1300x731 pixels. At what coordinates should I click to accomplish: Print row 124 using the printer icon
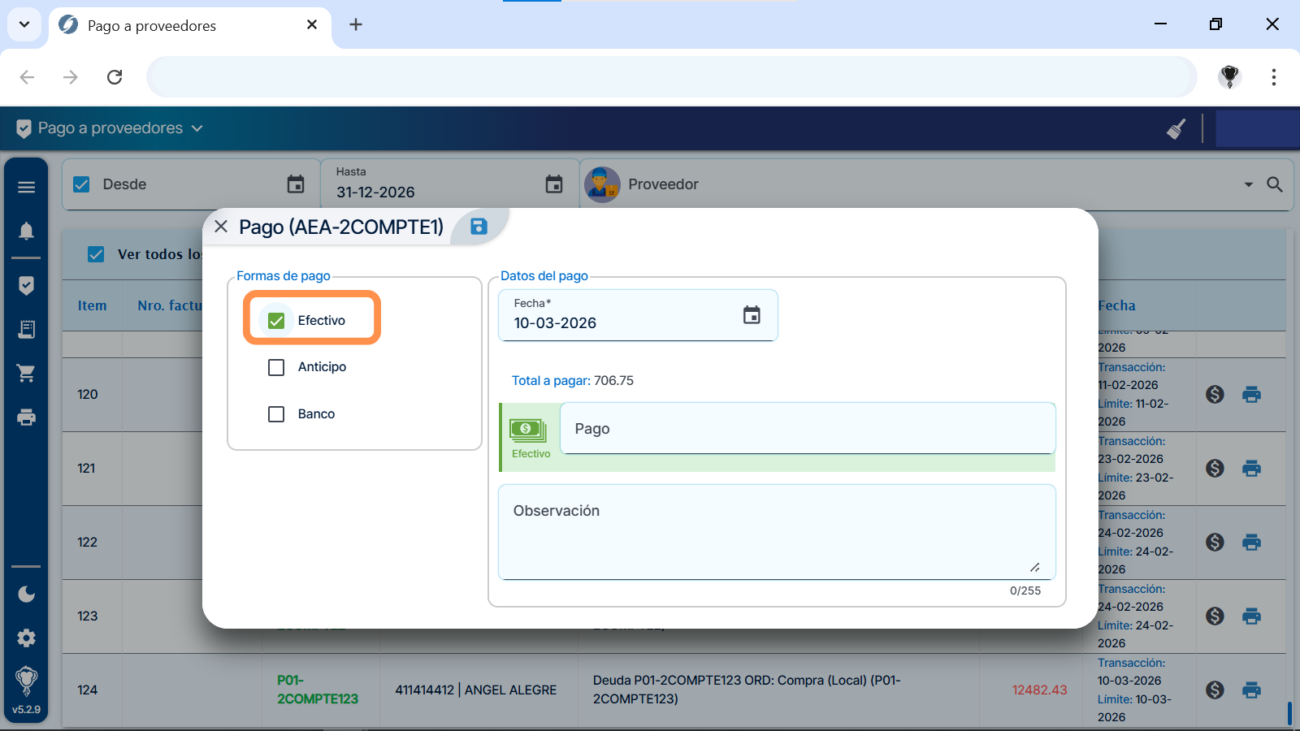coord(1251,690)
